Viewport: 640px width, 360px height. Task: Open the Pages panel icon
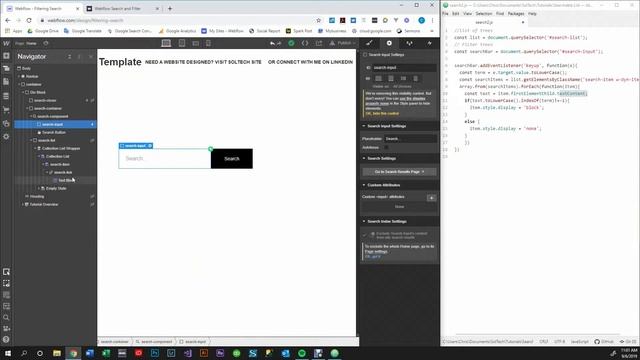tap(6, 82)
